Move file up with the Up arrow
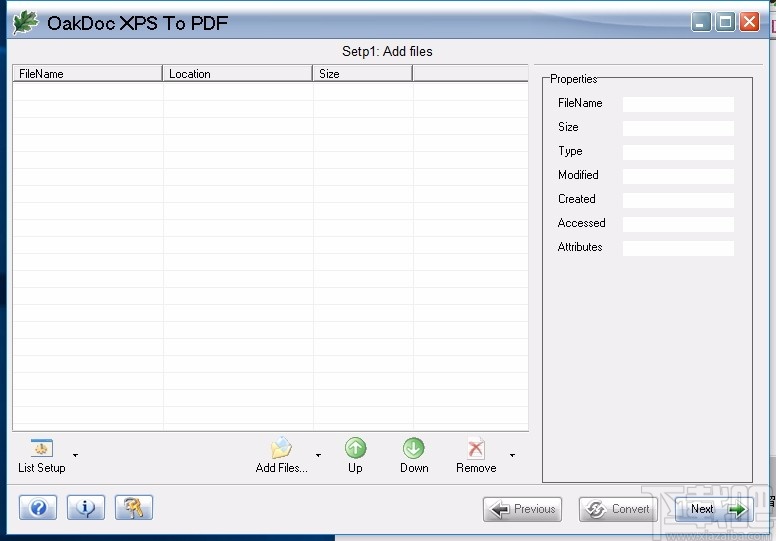The width and height of the screenshot is (776, 541). [x=355, y=455]
